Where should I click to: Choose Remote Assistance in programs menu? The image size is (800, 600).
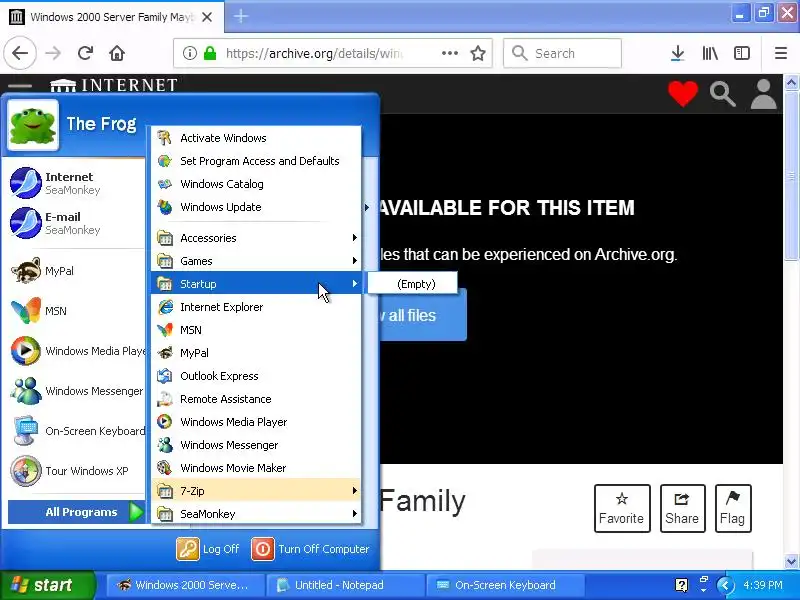[x=256, y=398]
